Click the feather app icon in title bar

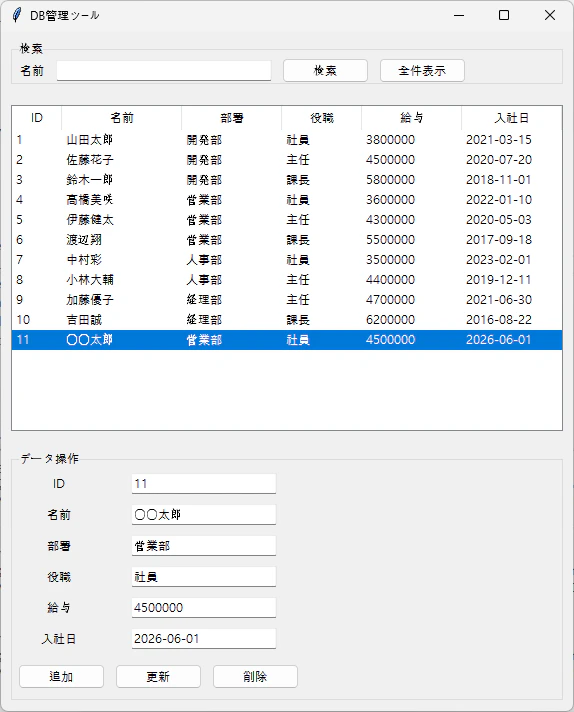tap(17, 15)
